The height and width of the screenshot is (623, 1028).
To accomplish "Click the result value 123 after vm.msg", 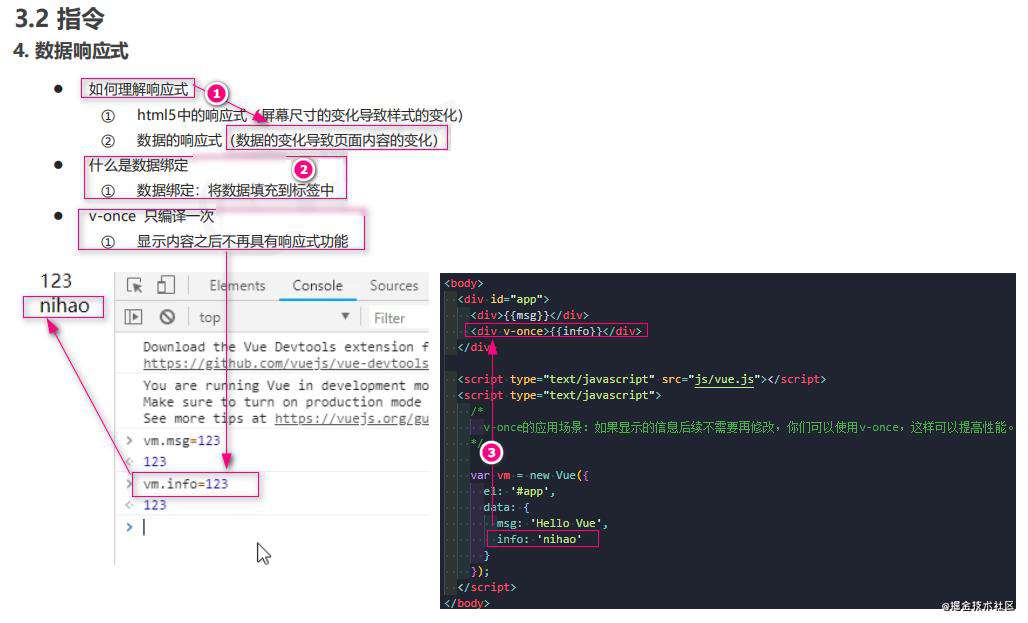I will (x=155, y=462).
